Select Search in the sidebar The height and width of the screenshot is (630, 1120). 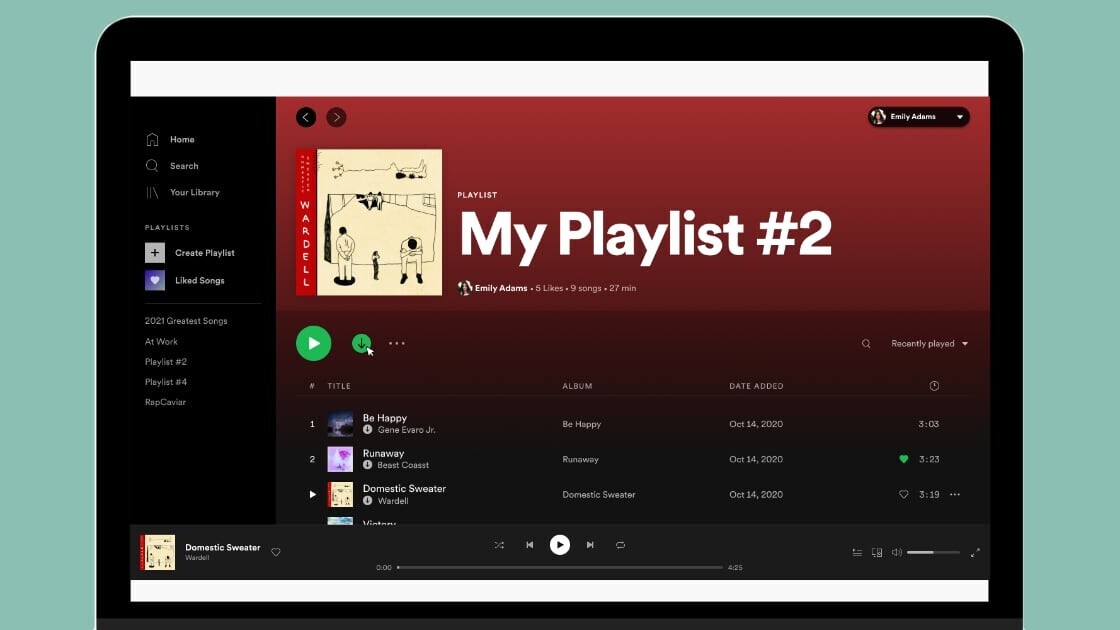coord(184,165)
